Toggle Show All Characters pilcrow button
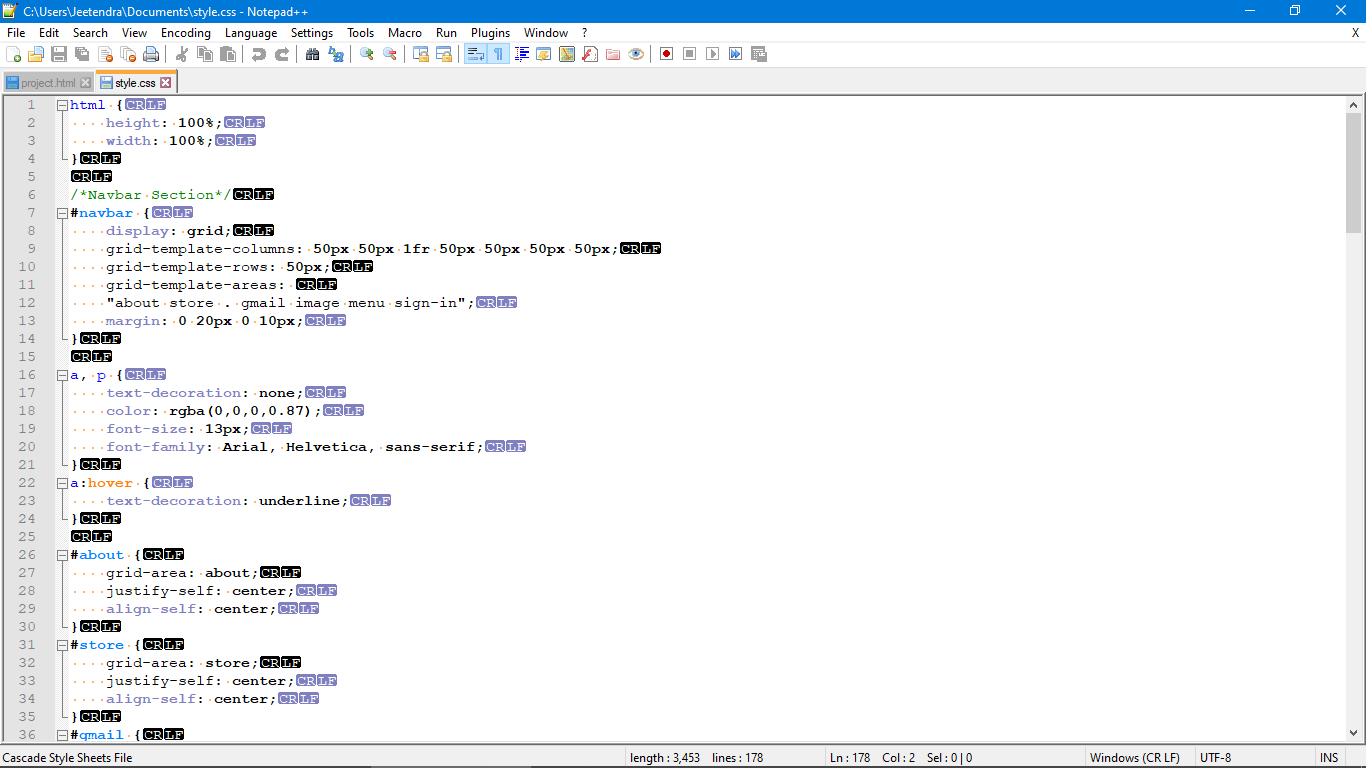 pos(498,54)
